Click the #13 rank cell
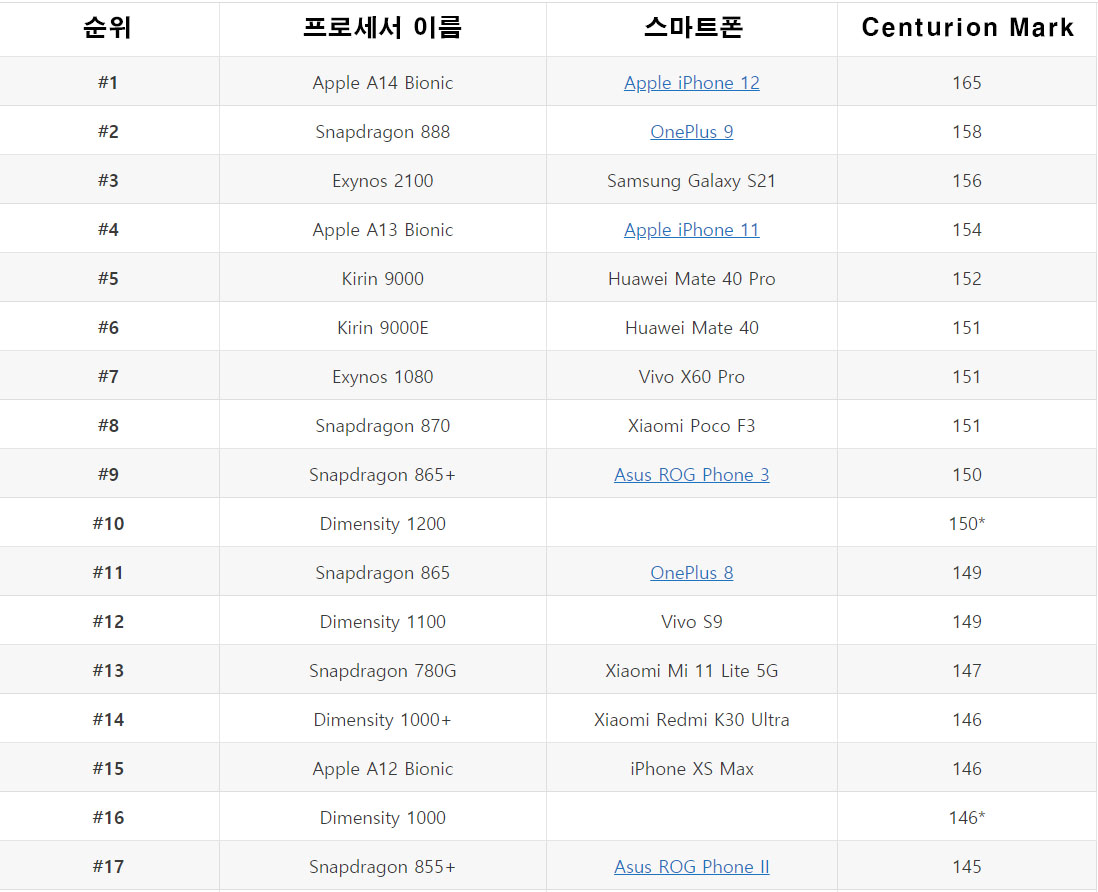1098x892 pixels. point(108,671)
